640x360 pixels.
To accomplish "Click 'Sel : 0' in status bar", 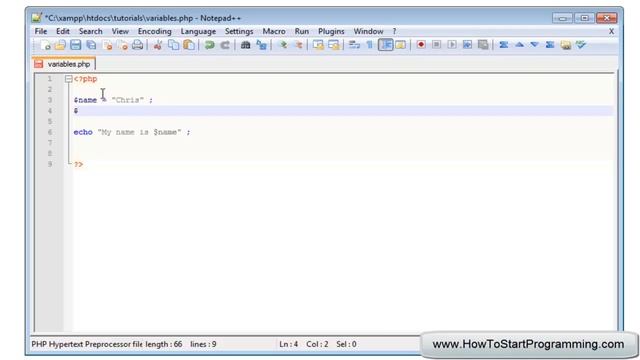I will [346, 344].
